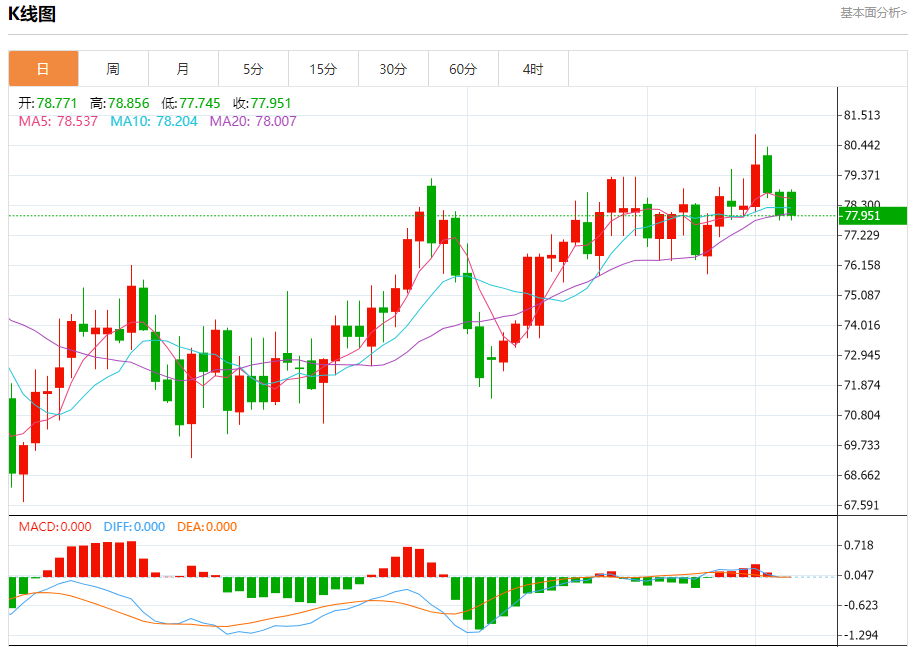Select the last green candlestick on the chart
Viewport: 916px width, 647px height.
coord(792,204)
